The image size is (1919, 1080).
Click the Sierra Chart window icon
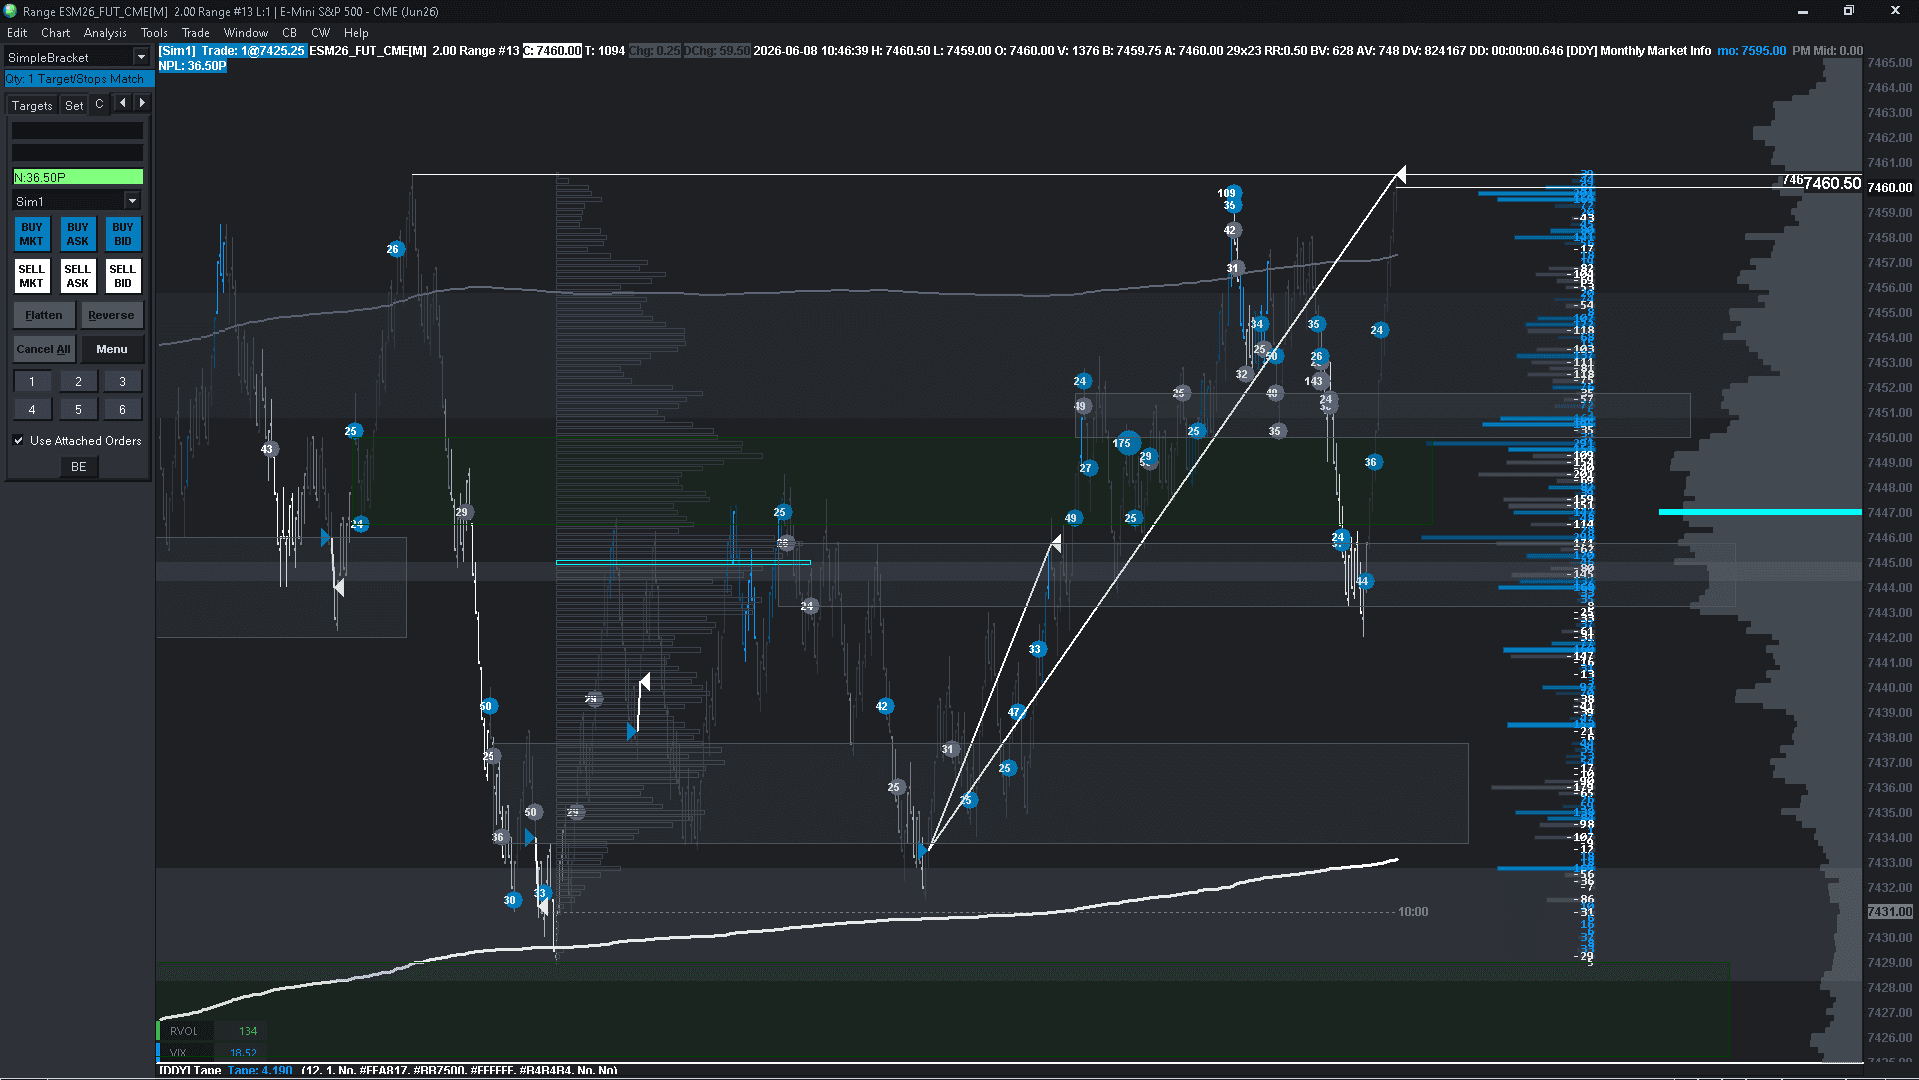[10, 11]
